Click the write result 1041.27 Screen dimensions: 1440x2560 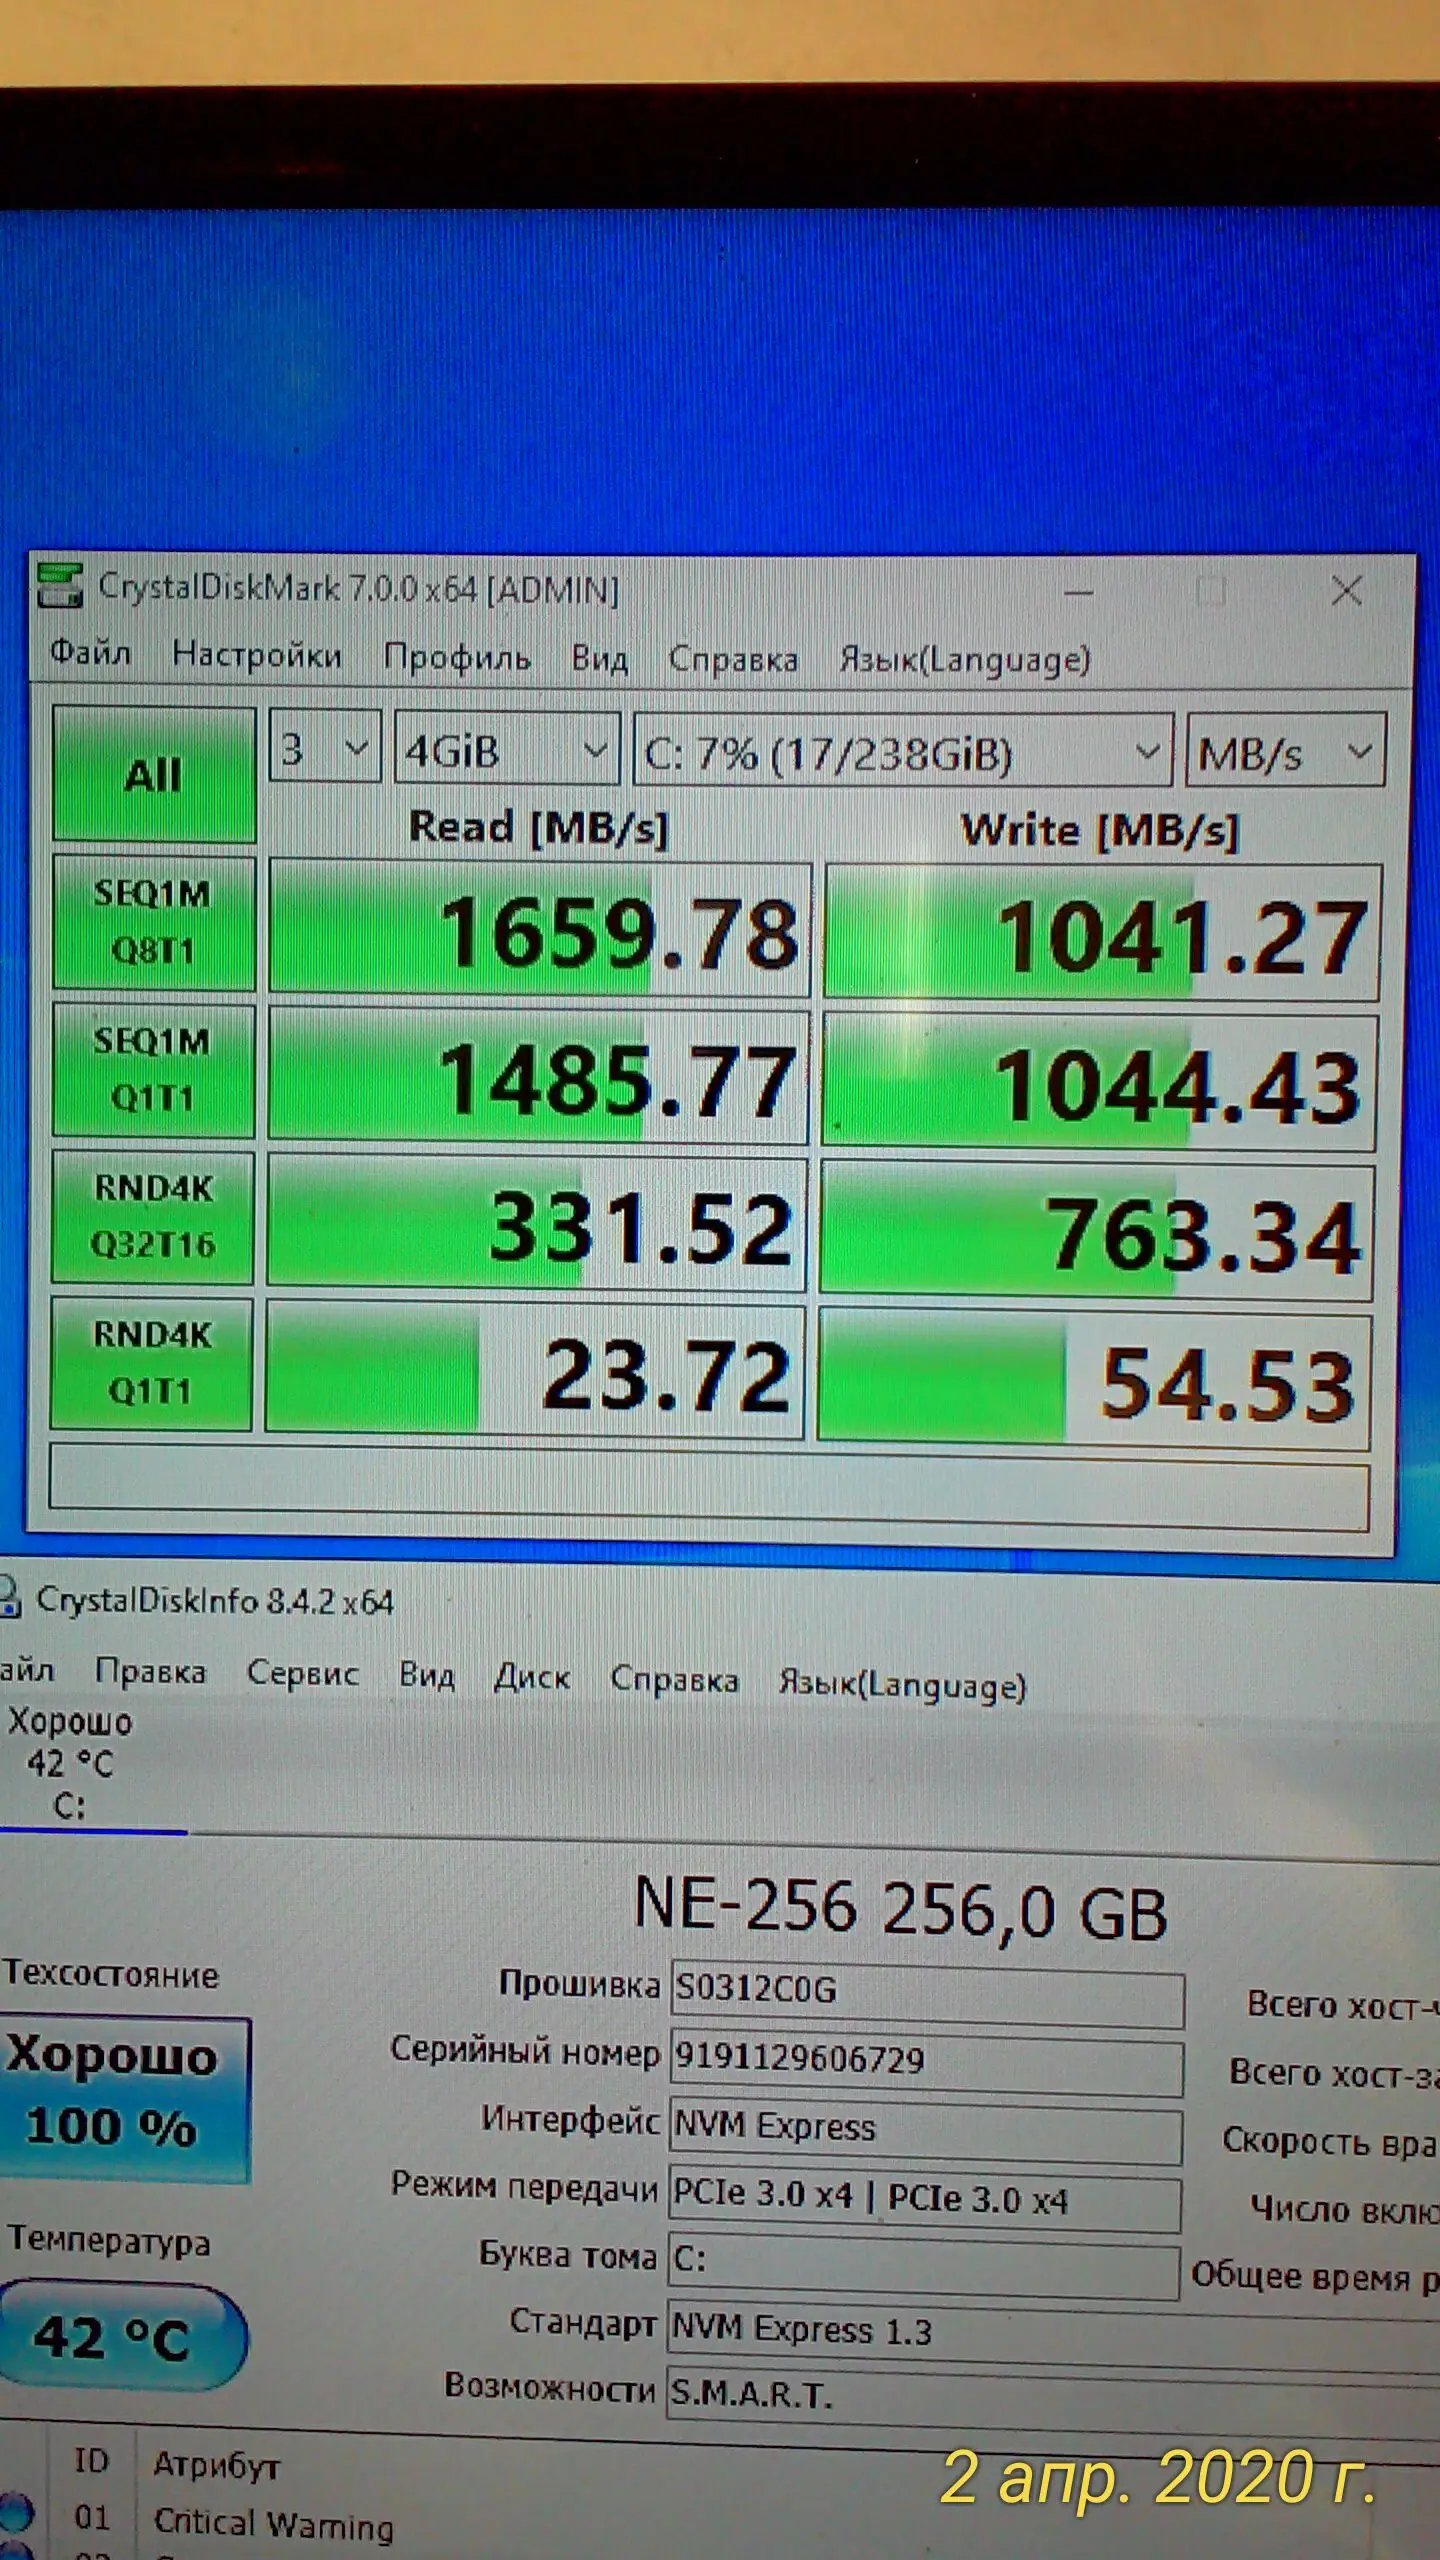(x=1102, y=933)
